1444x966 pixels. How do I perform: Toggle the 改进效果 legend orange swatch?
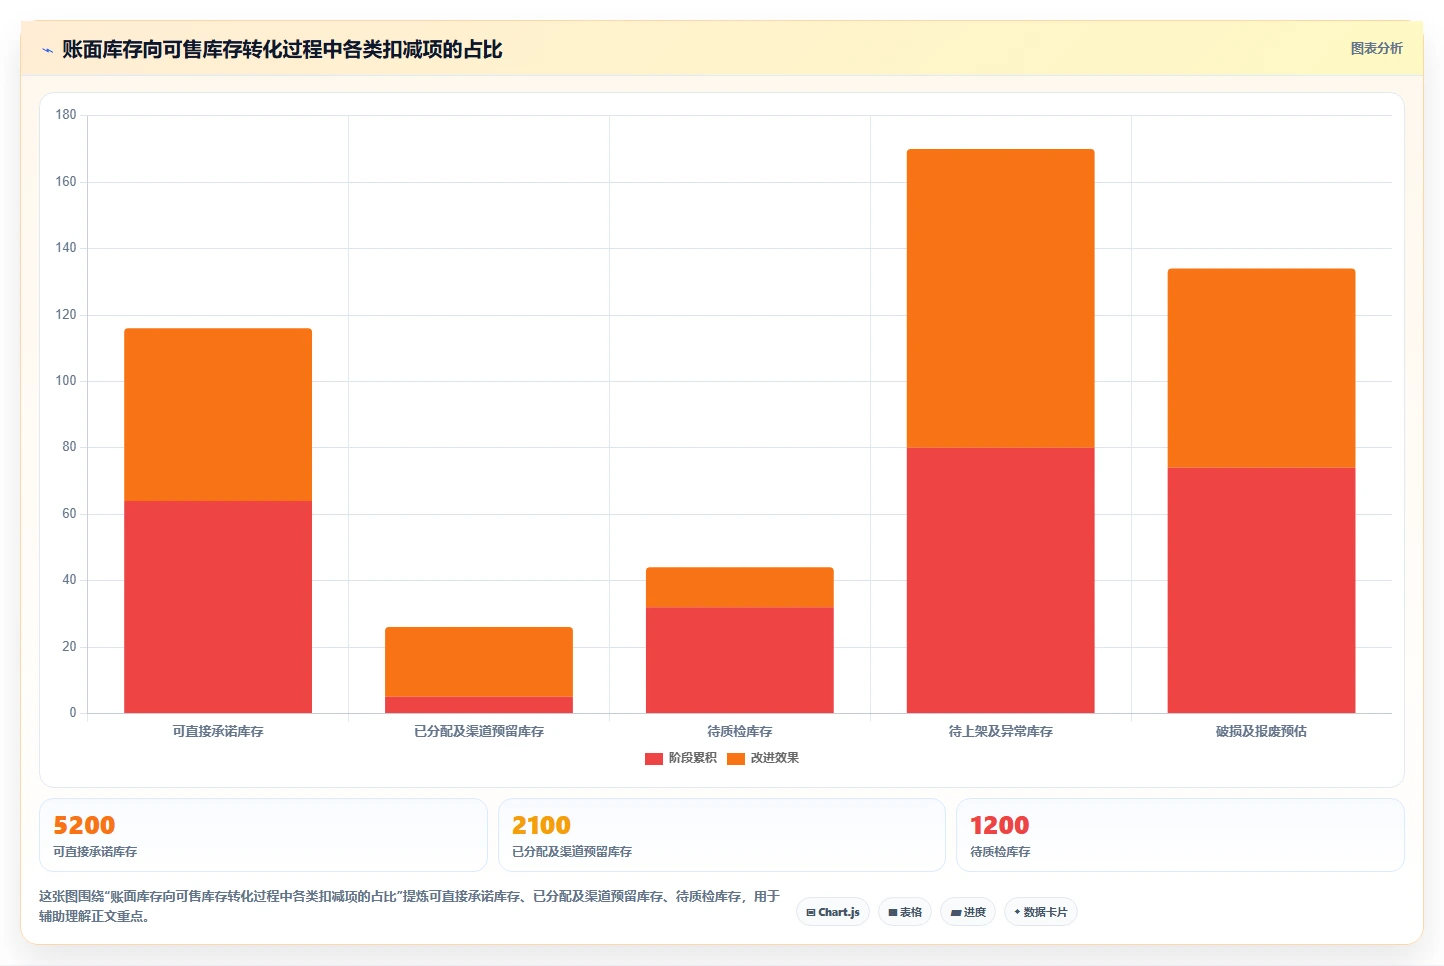(x=736, y=758)
